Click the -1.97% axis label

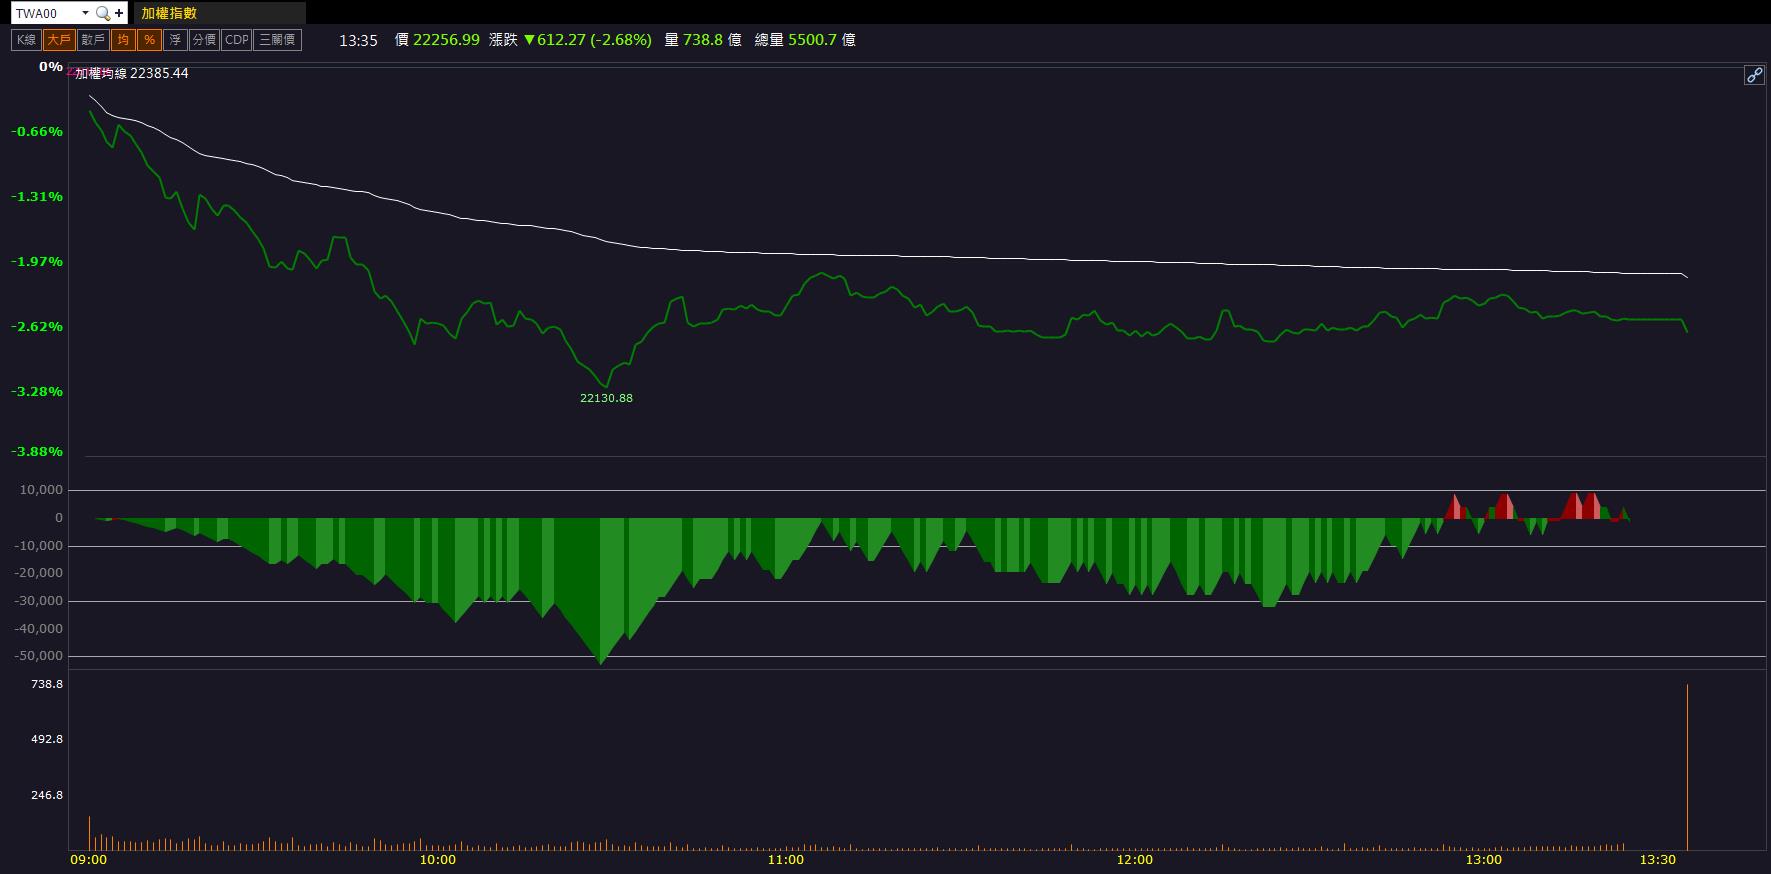[x=37, y=262]
